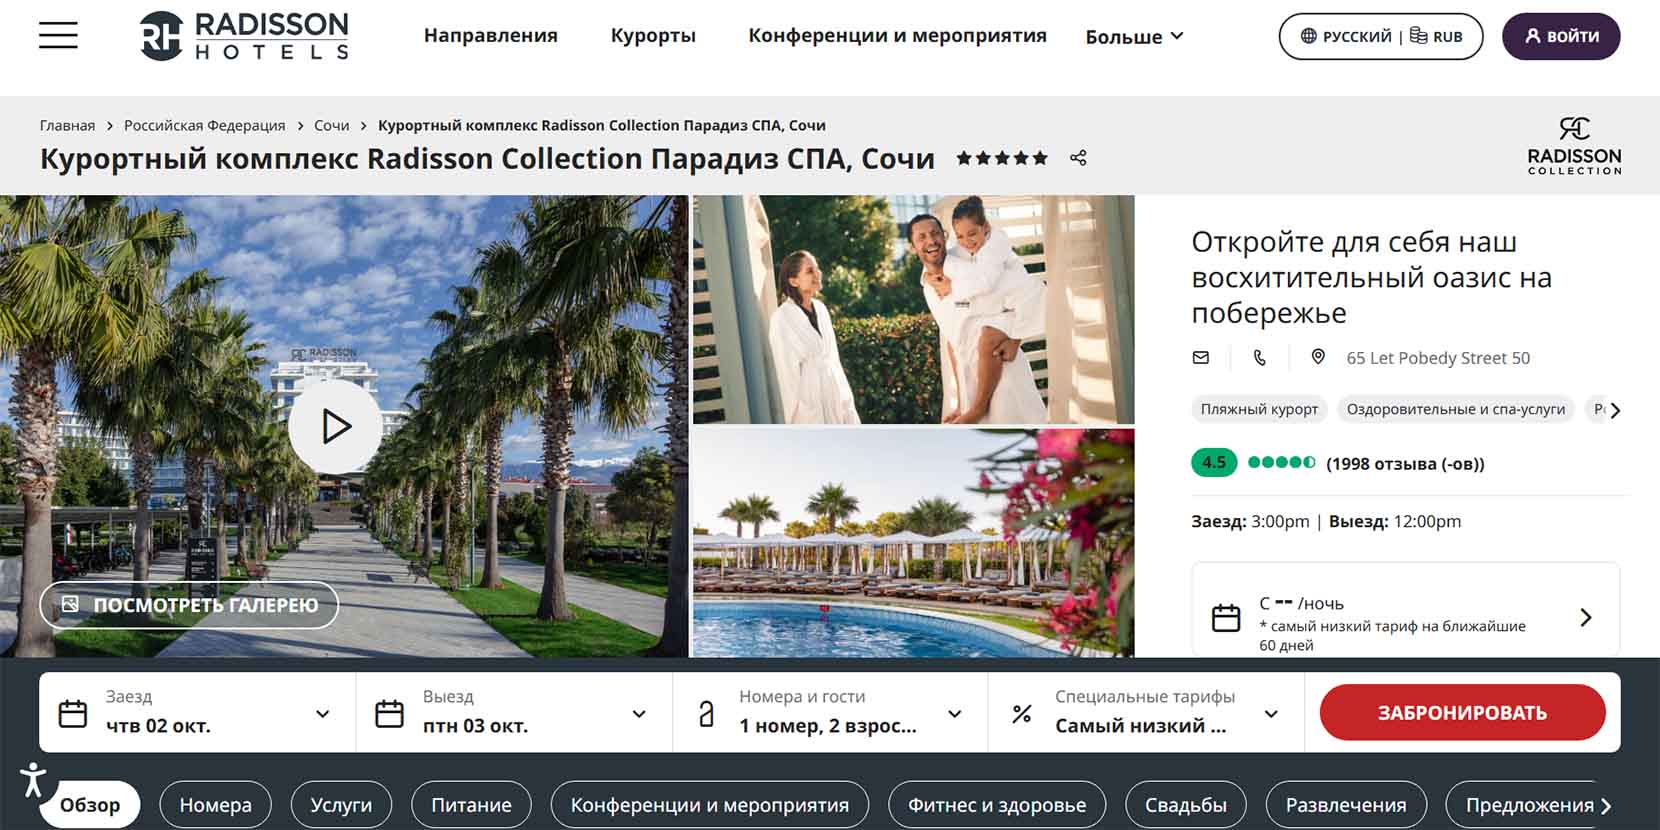1660x830 pixels.
Task: Expand the Специальные тарифы dropdown
Action: point(1146,712)
